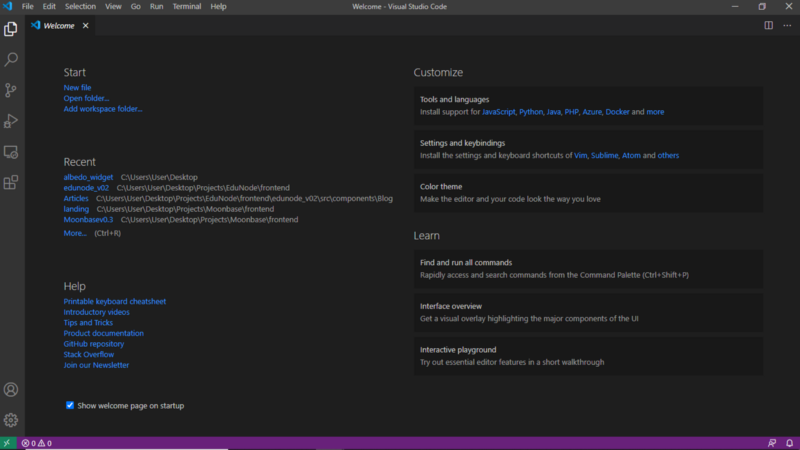Click Join our Newsletter link
The width and height of the screenshot is (800, 450).
click(96, 365)
